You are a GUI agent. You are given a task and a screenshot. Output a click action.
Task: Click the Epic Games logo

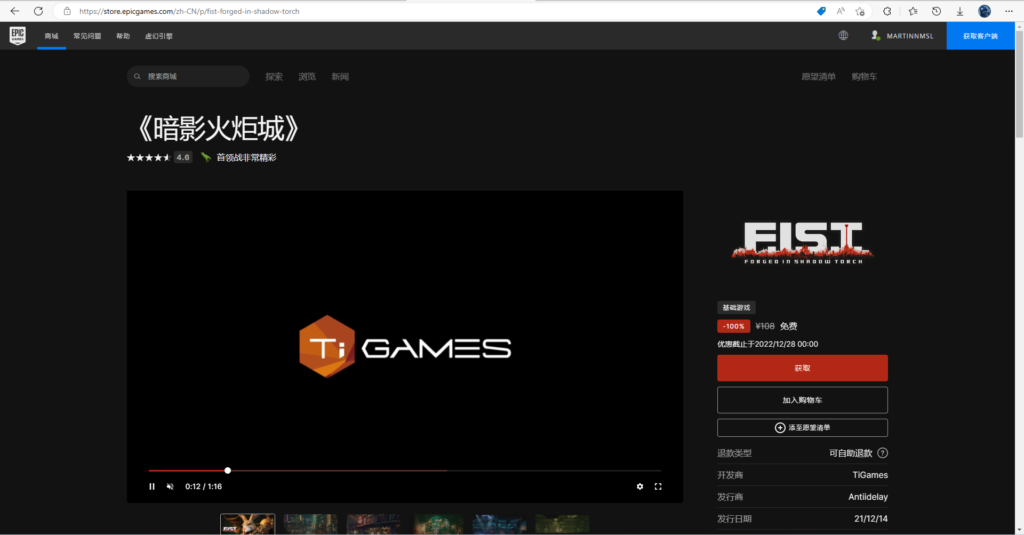(18, 35)
